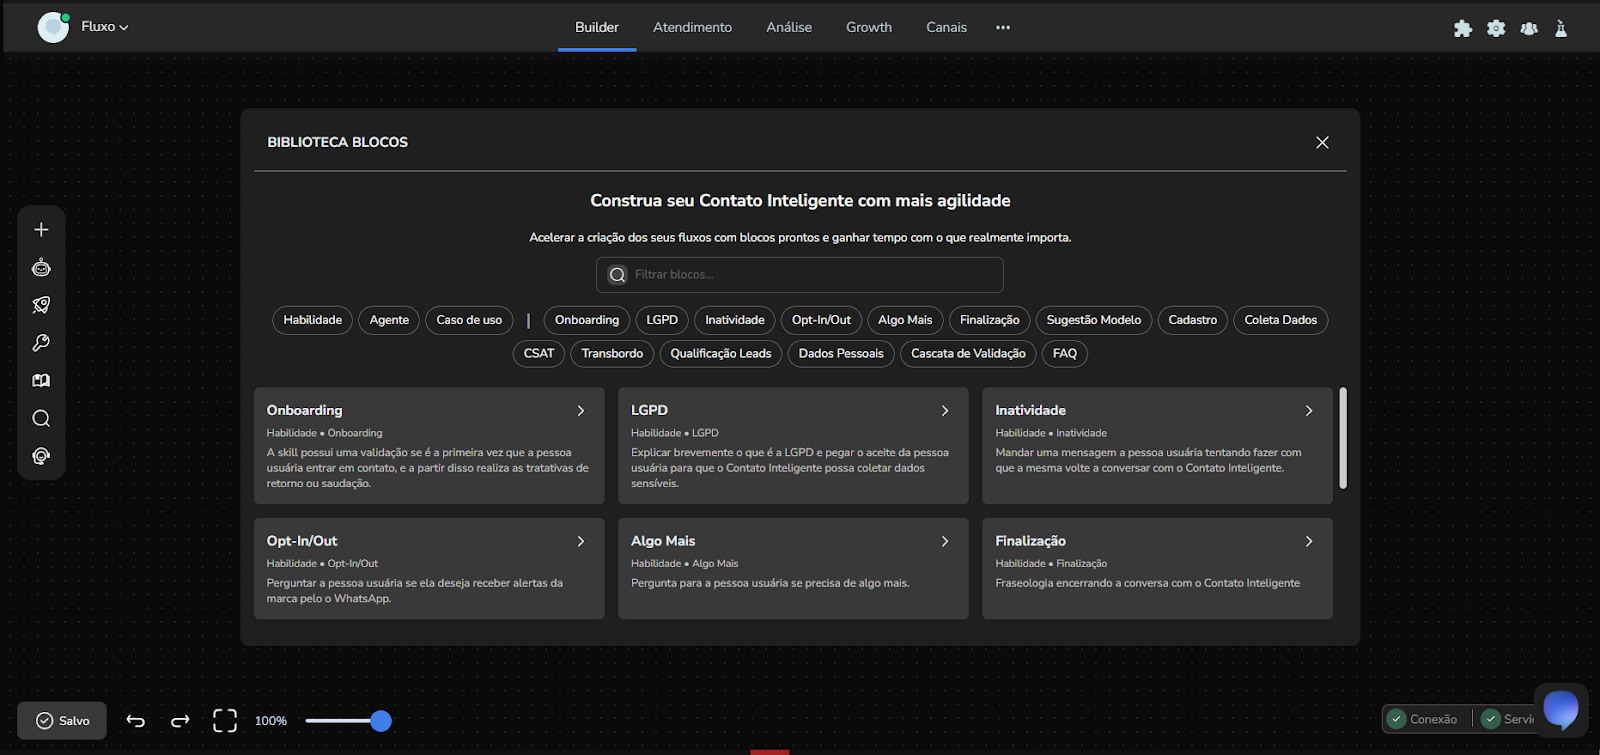Click the fit-to-screen frame icon
Viewport: 1600px width, 755px height.
click(225, 721)
